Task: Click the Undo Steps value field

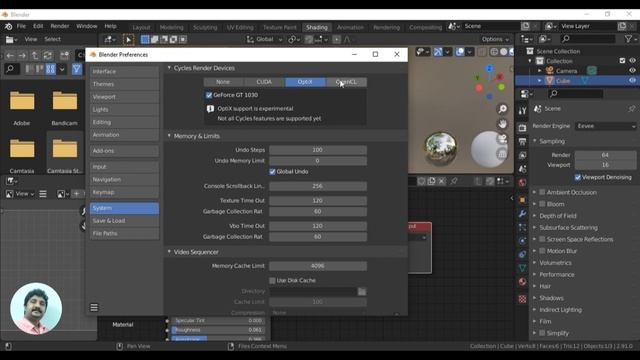Action: point(318,150)
